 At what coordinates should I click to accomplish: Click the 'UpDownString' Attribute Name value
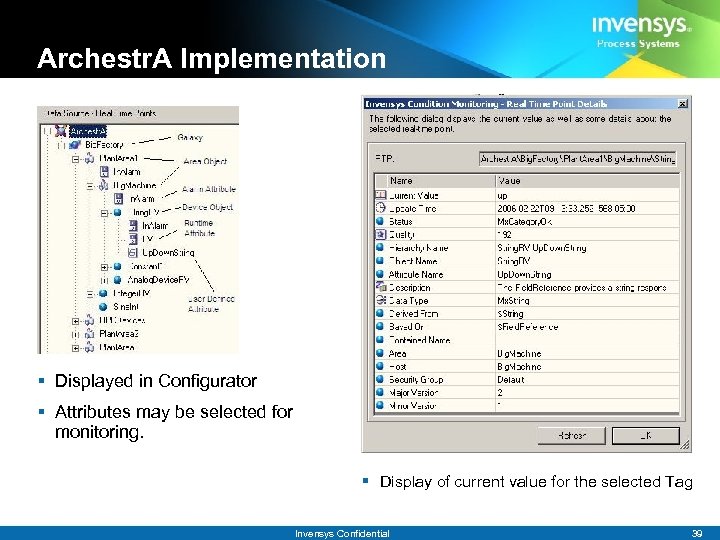pos(524,275)
